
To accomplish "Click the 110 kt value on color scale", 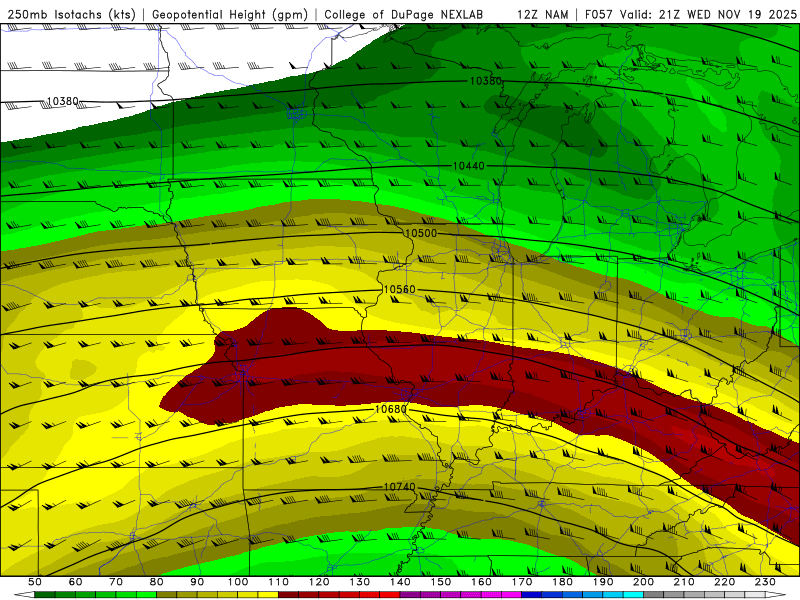I will [x=279, y=582].
